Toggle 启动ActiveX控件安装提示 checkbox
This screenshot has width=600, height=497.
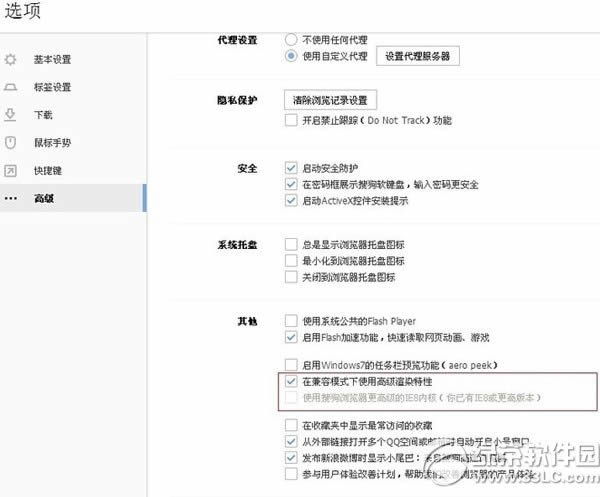pos(291,200)
